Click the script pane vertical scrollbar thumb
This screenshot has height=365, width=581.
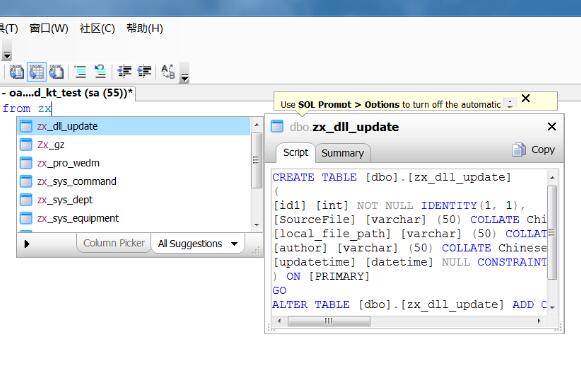point(552,233)
